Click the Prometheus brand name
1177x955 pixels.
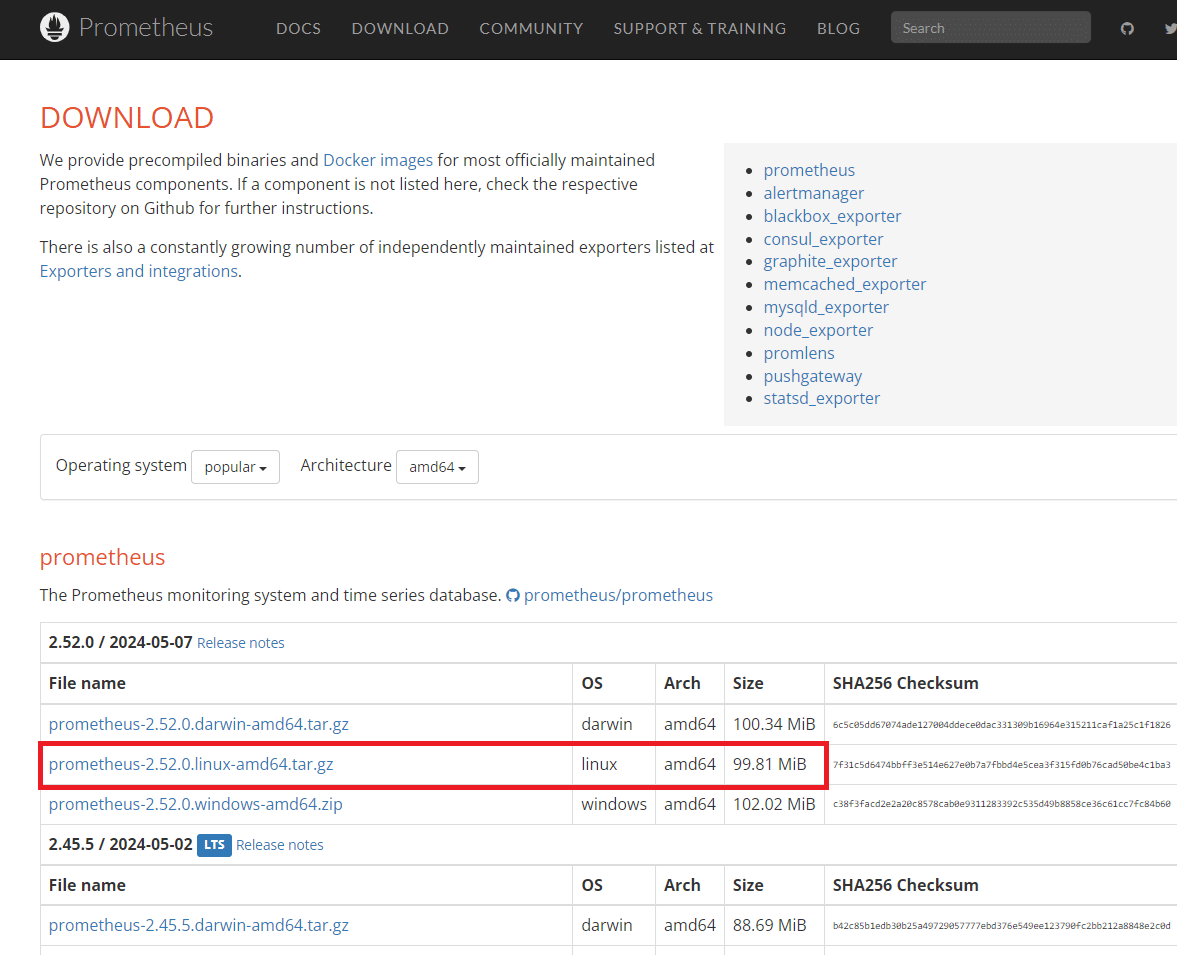click(146, 28)
